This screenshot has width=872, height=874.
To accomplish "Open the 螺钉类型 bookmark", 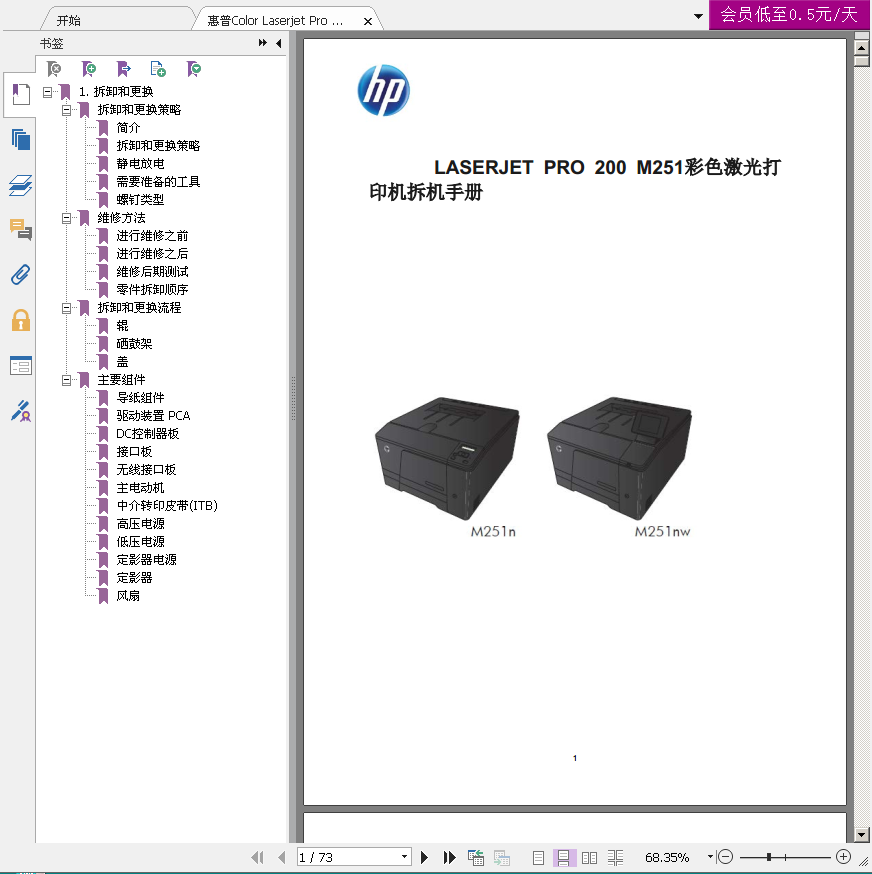I will pos(141,200).
